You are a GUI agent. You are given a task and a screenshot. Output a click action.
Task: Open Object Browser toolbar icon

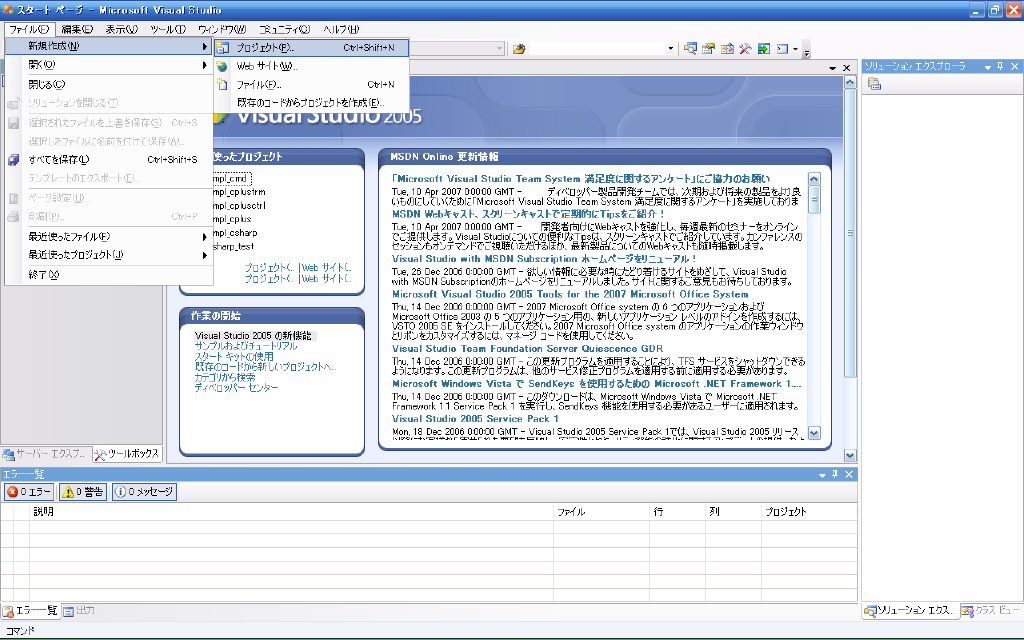pyautogui.click(x=727, y=49)
